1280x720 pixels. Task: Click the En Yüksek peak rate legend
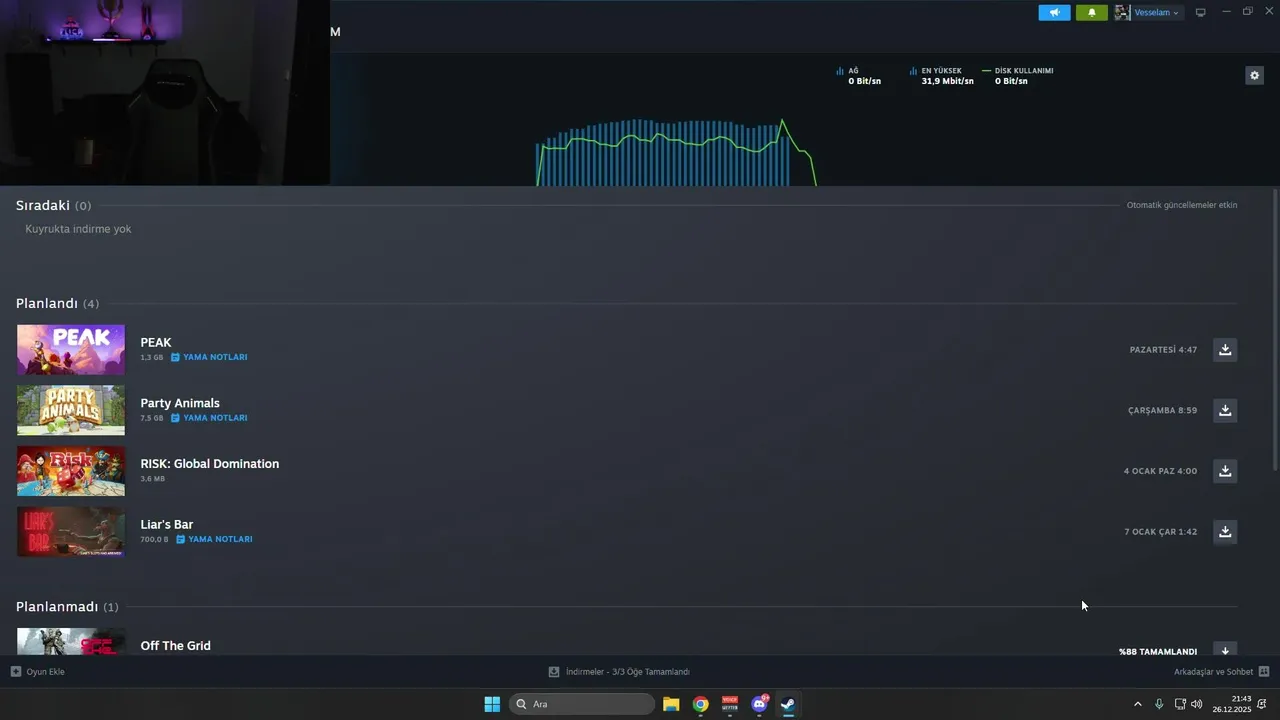(941, 76)
